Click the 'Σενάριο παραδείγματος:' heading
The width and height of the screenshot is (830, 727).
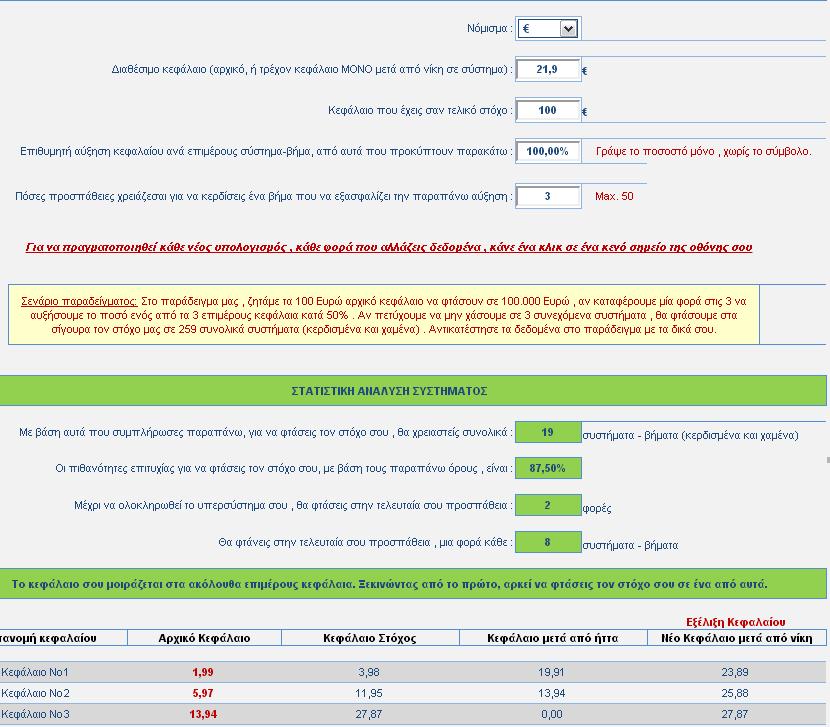(x=79, y=301)
